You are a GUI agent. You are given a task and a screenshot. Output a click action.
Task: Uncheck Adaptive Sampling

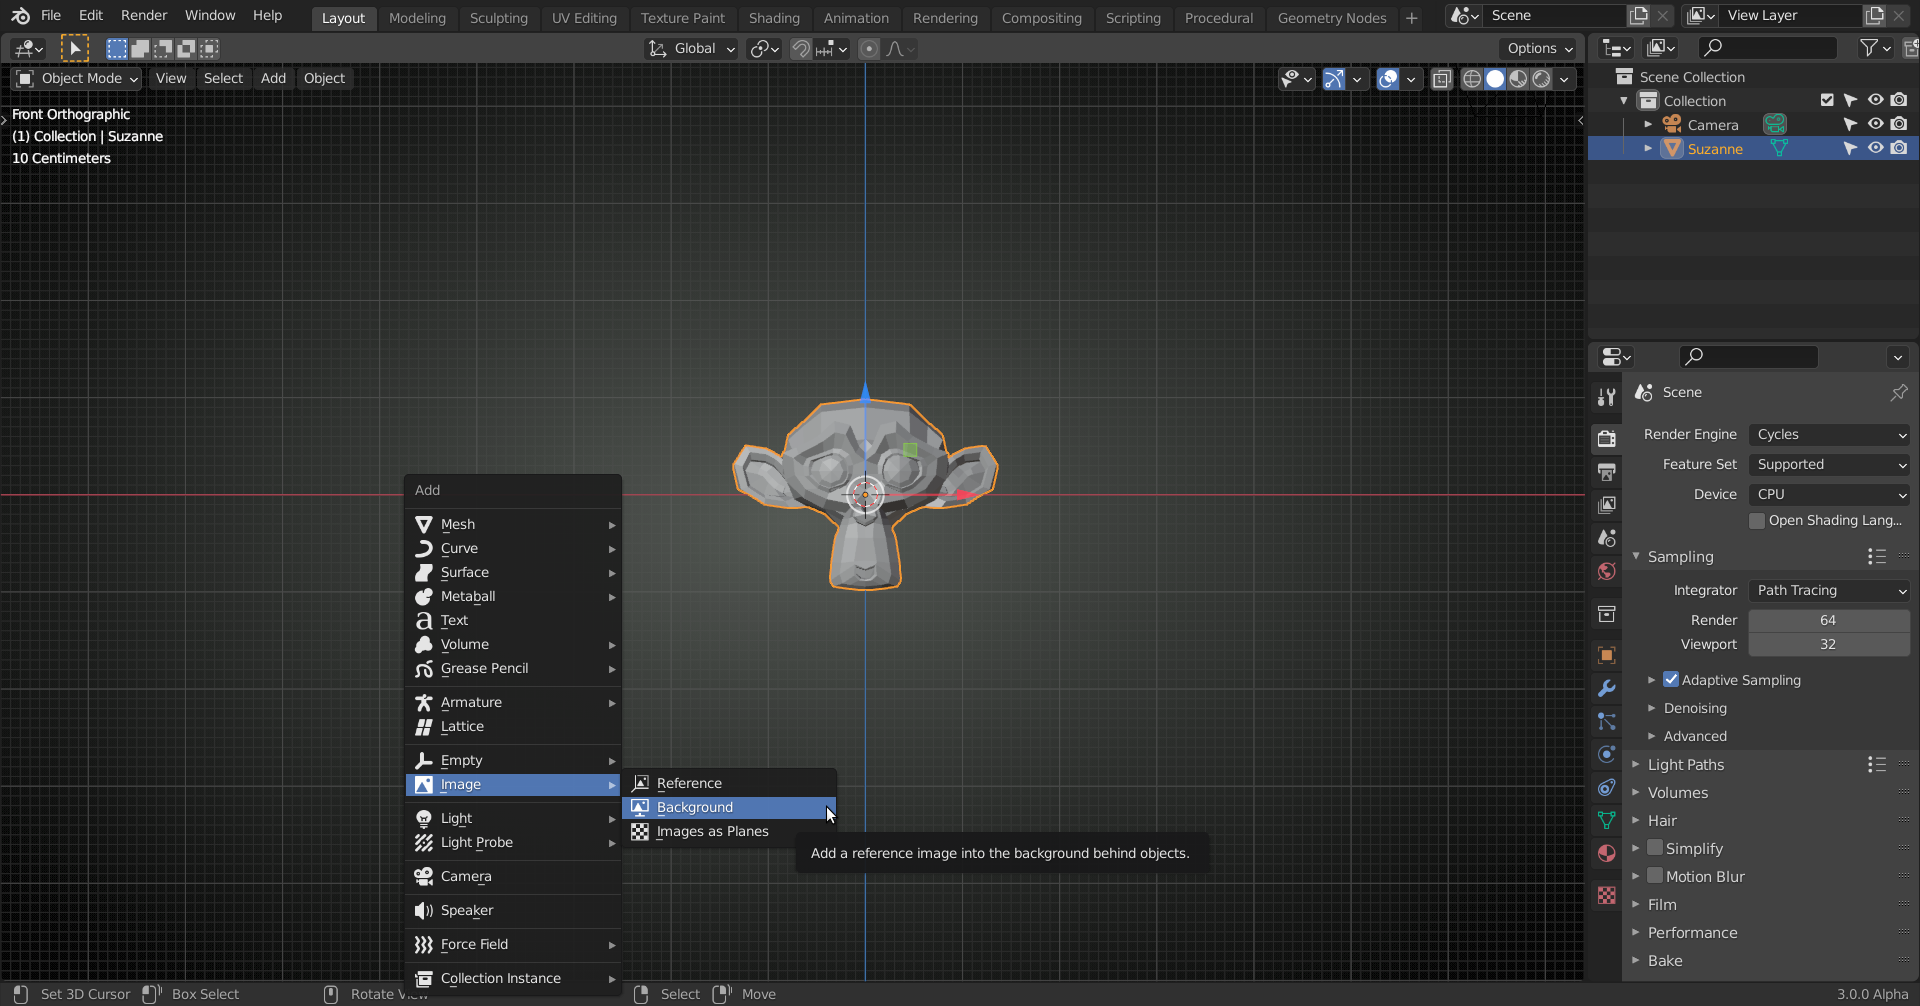1671,679
